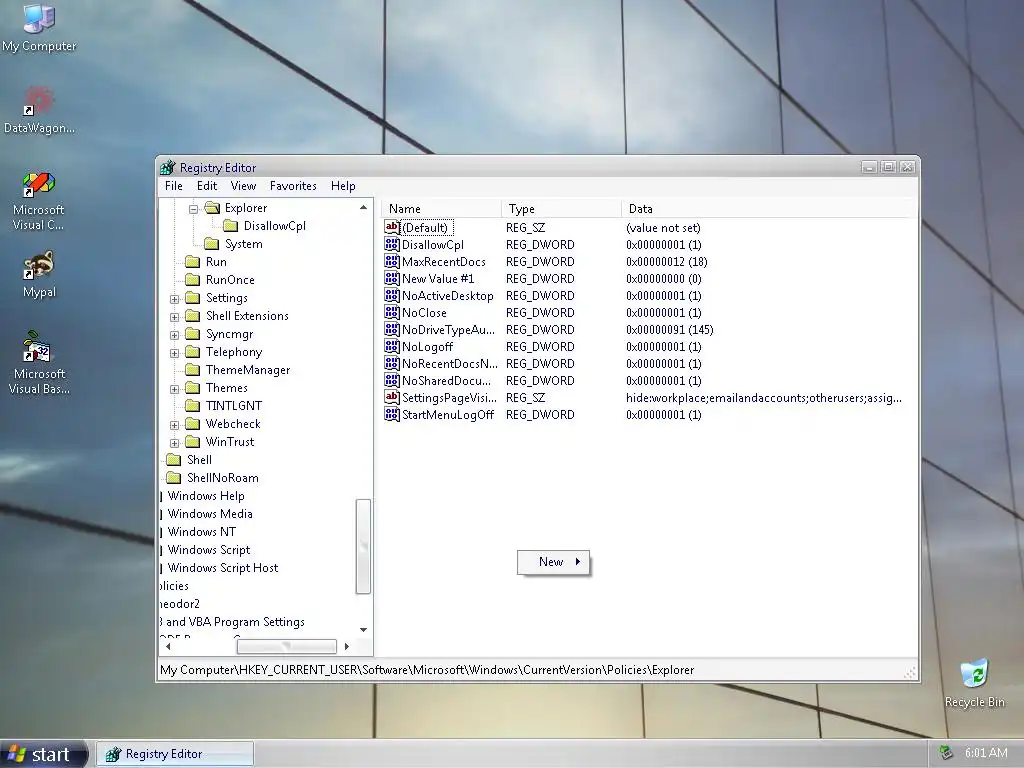Click the (Default) string value icon
Screen dimensions: 1024x768
[x=392, y=227]
